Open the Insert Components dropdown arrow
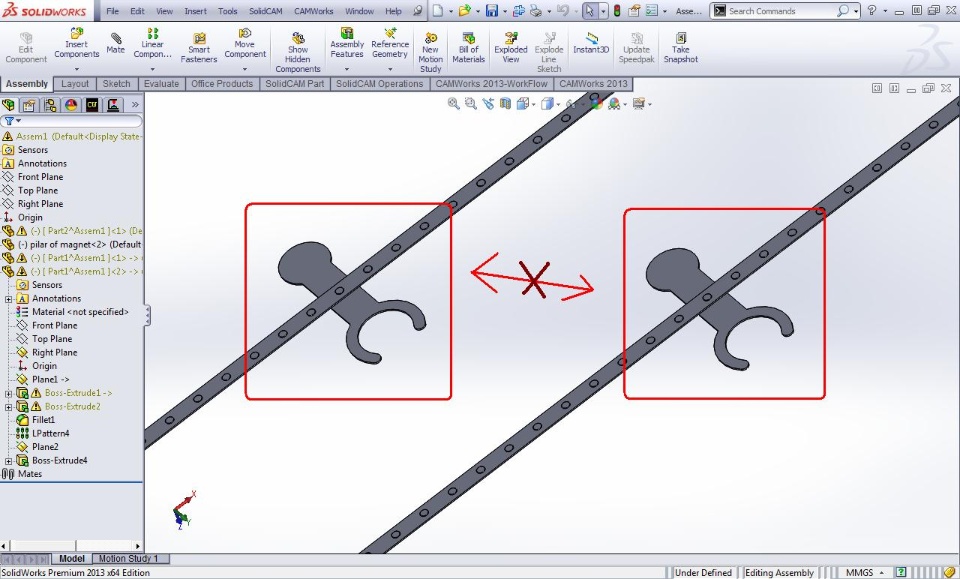Screen dimensions: 960x579 [77, 69]
